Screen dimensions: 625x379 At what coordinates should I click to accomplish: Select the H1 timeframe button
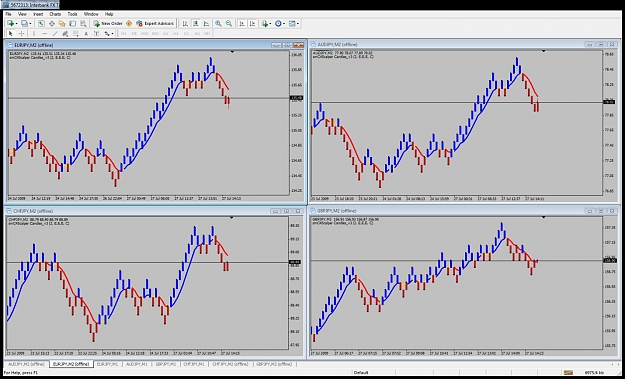(x=165, y=33)
